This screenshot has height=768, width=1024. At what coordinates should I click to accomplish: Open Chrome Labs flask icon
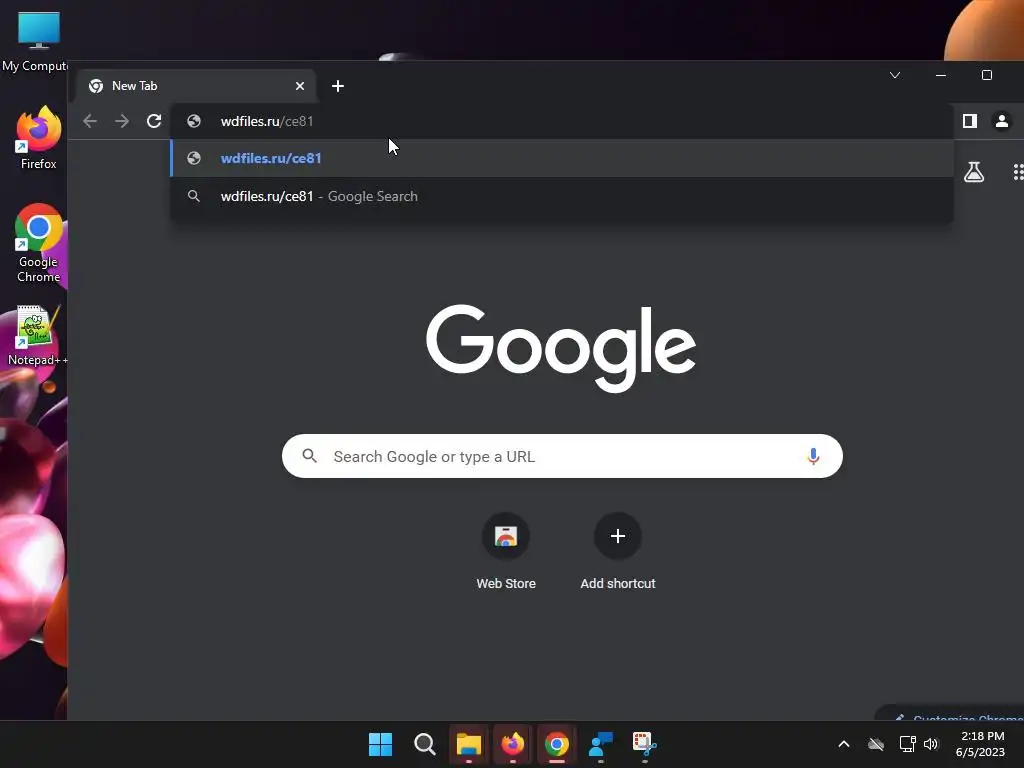click(x=974, y=172)
